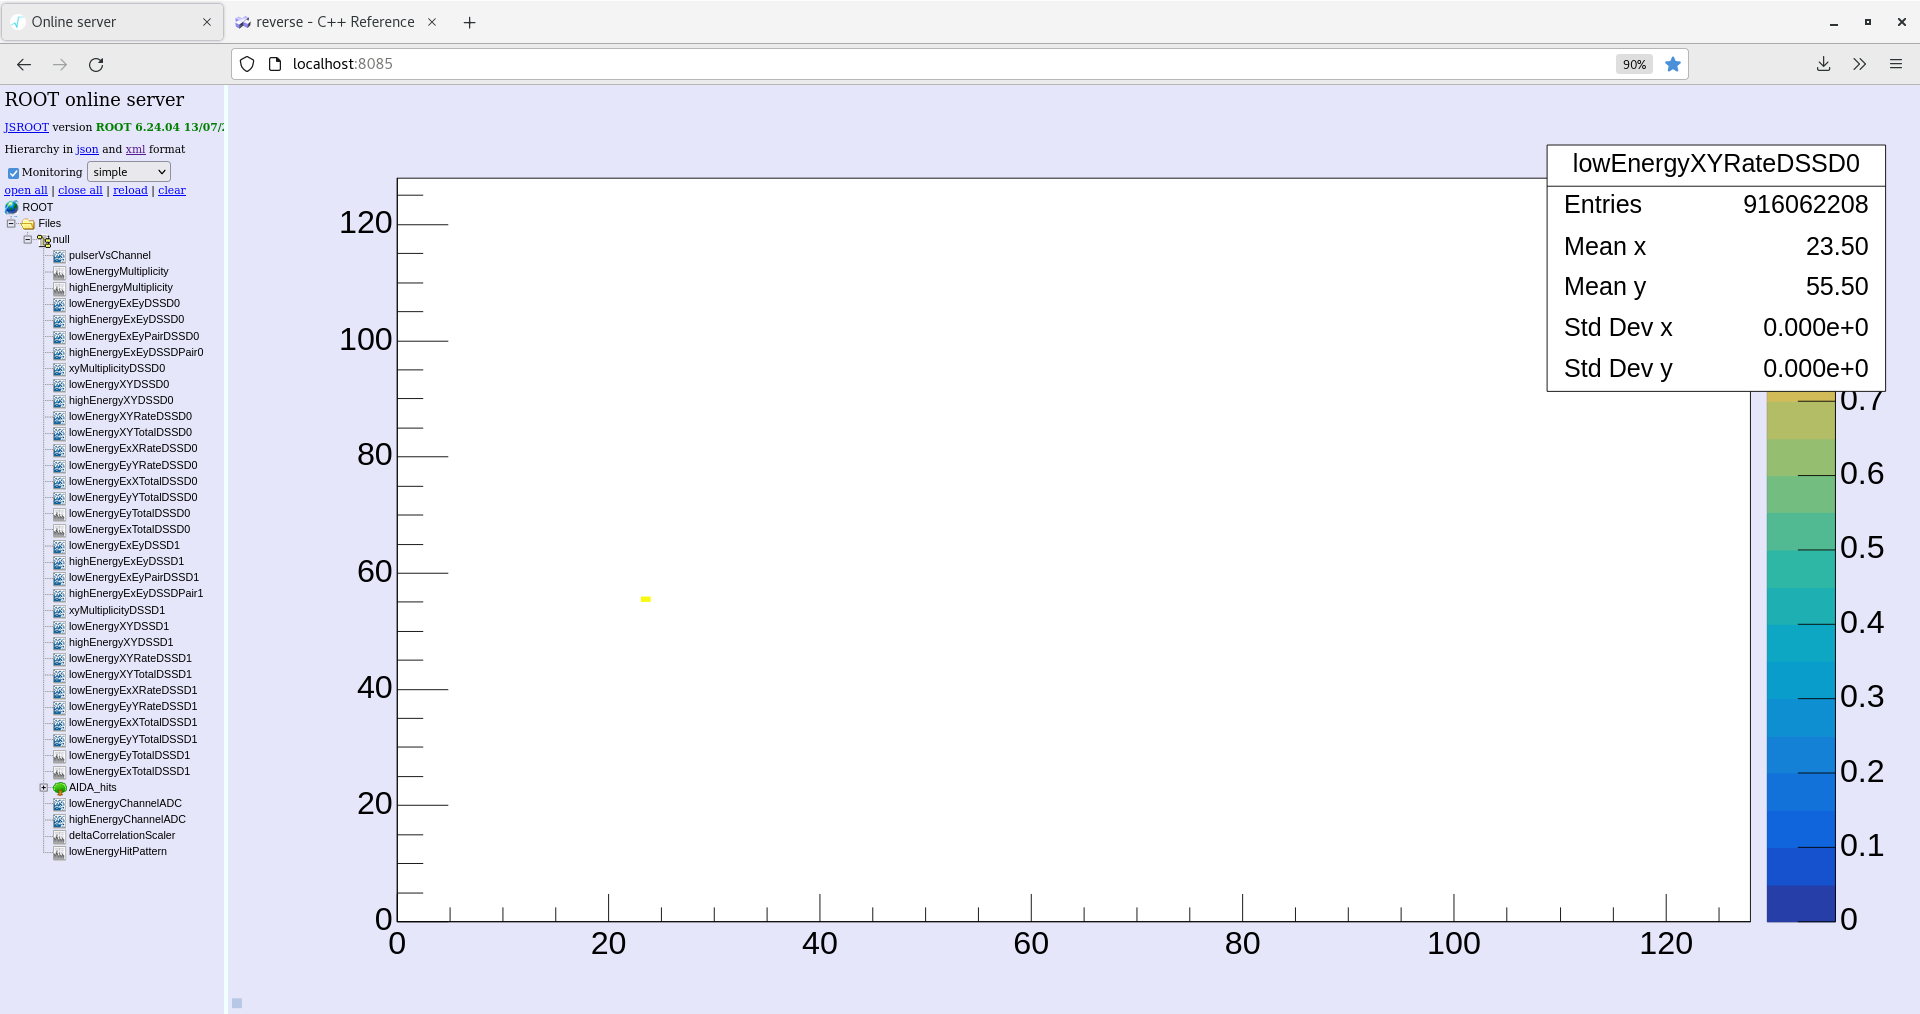The height and width of the screenshot is (1014, 1920).
Task: Click the histogram icon beside lowEnergyMultiplicity
Action: point(59,272)
